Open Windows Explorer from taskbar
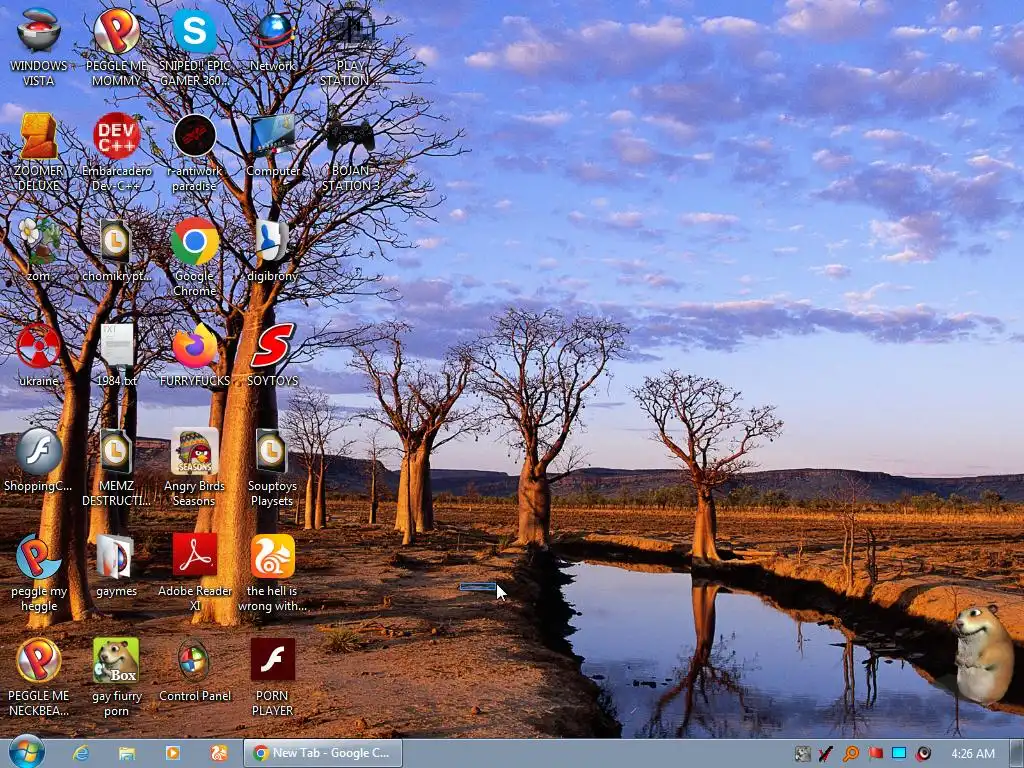1024x768 pixels. pos(127,753)
